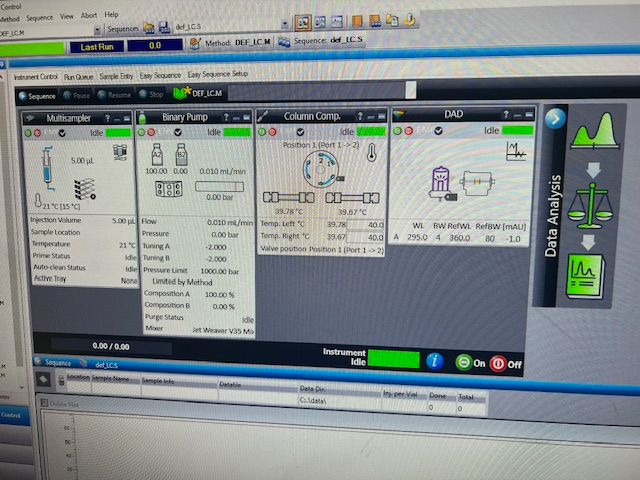Toggle Multisampler panel details with rightmost header button
Image resolution: width=640 pixels, height=480 pixels.
pos(127,119)
